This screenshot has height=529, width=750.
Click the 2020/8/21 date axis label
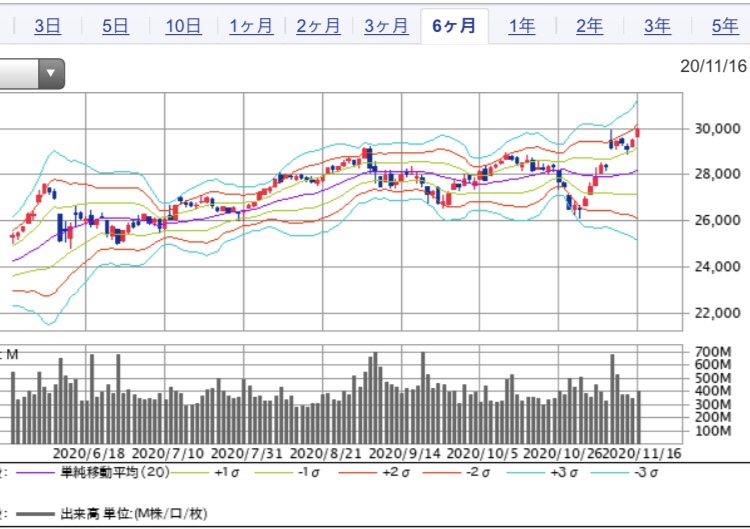[326, 453]
